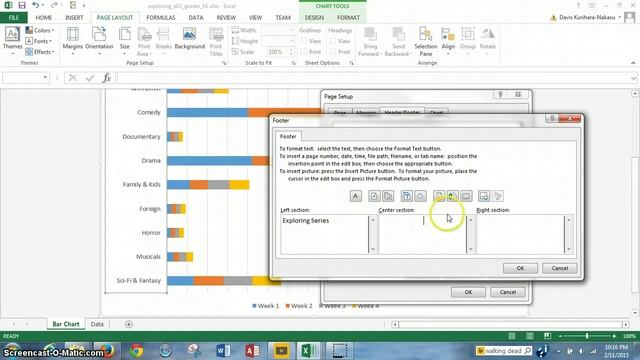Cancel the Footer dialog
Image resolution: width=640 pixels, height=360 pixels.
coord(560,268)
